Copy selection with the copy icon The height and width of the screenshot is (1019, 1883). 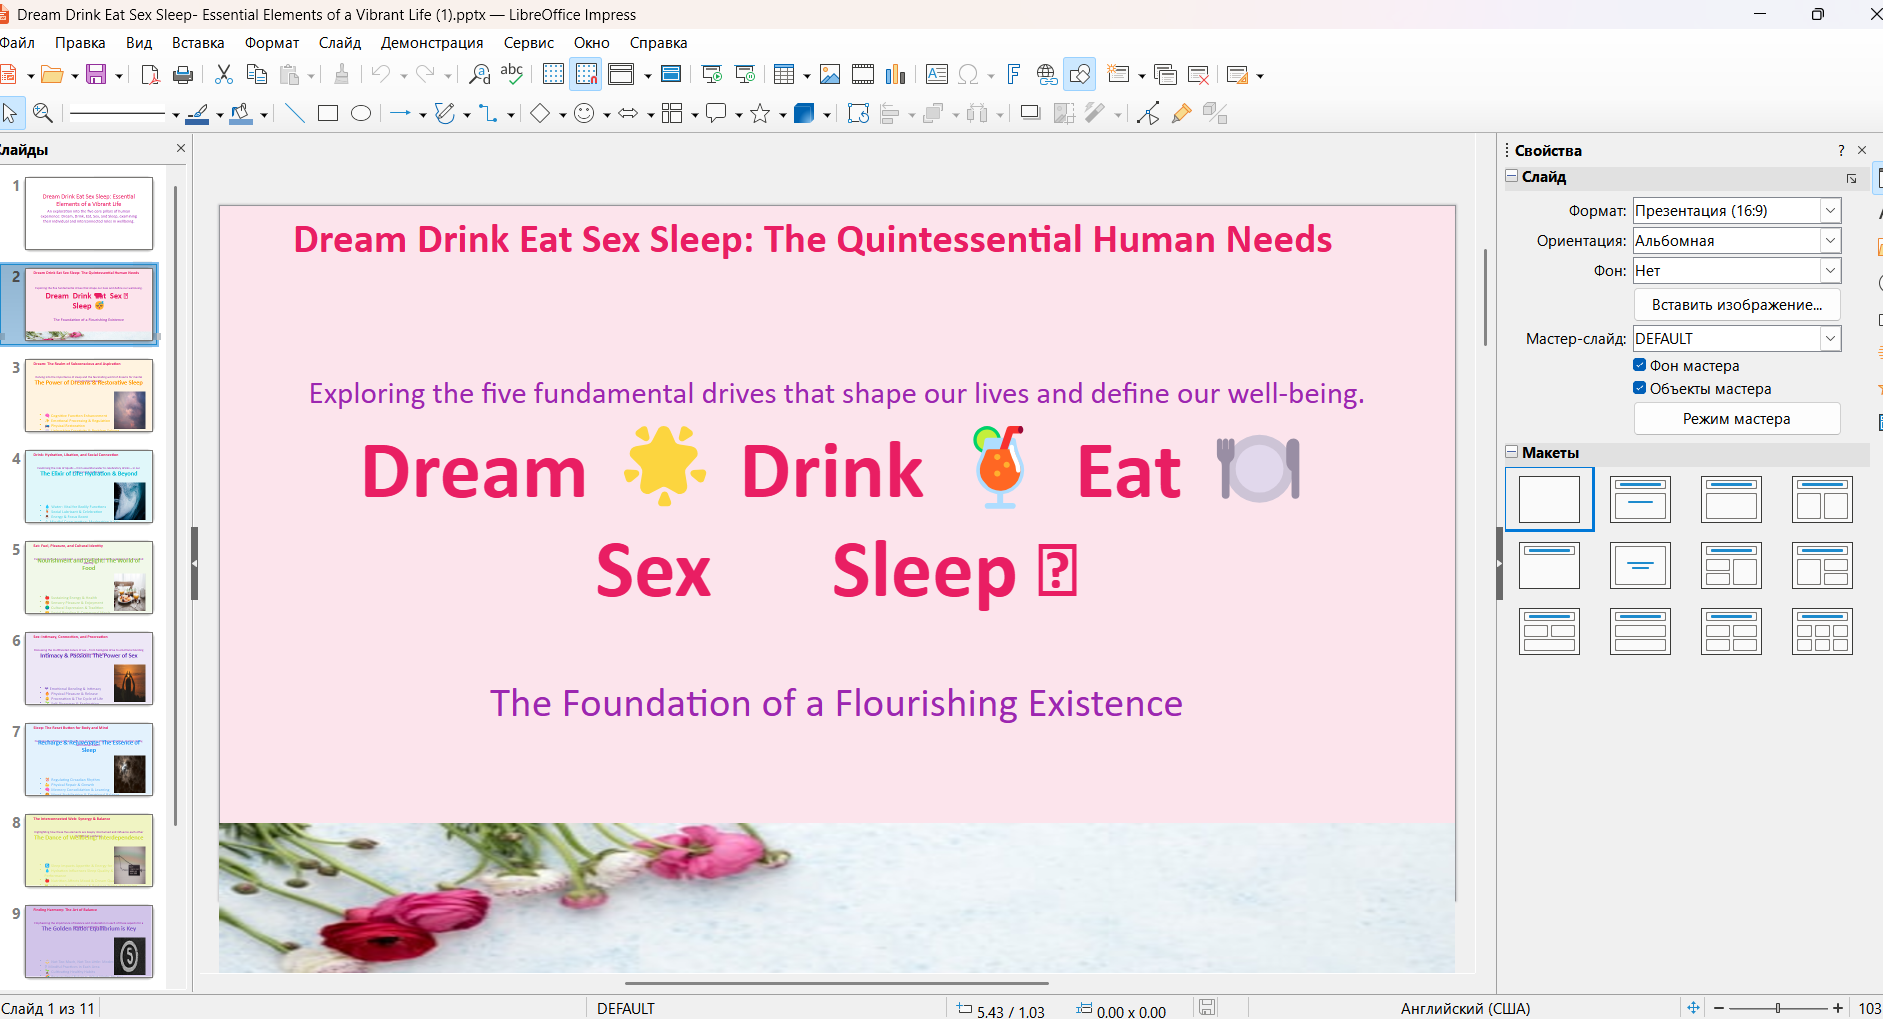coord(257,75)
